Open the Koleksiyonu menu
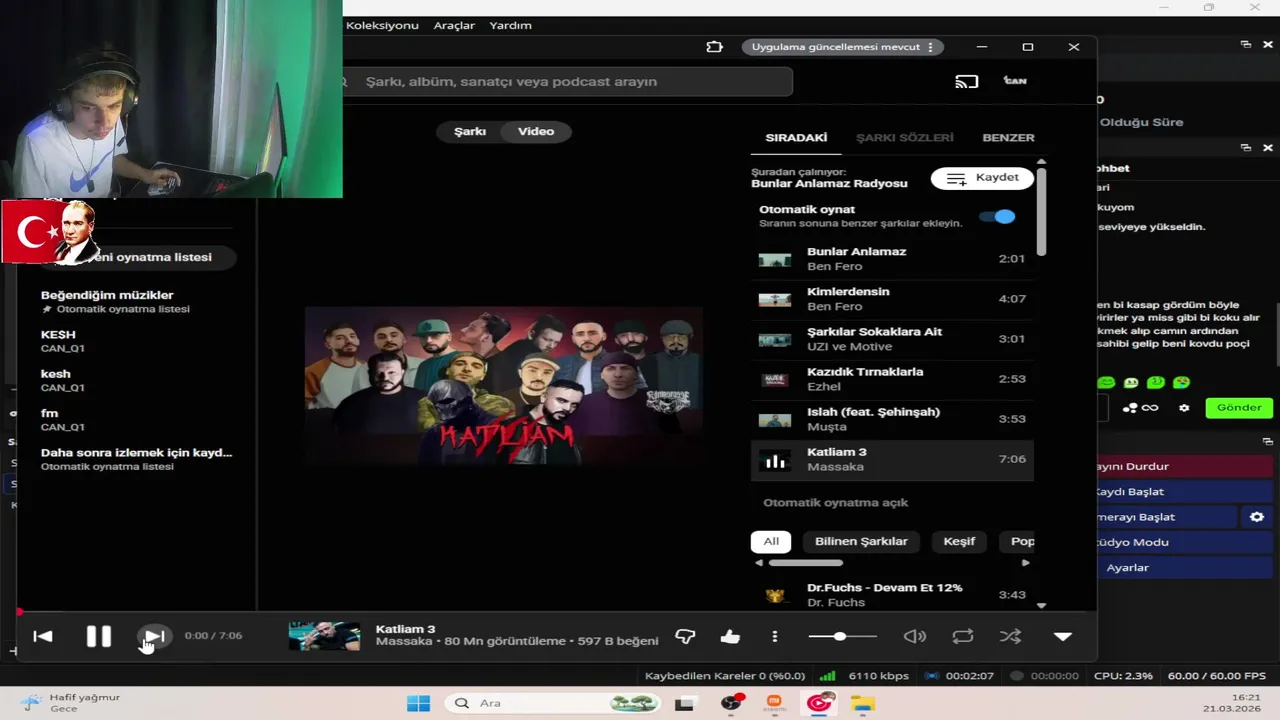1280x720 pixels. [382, 25]
